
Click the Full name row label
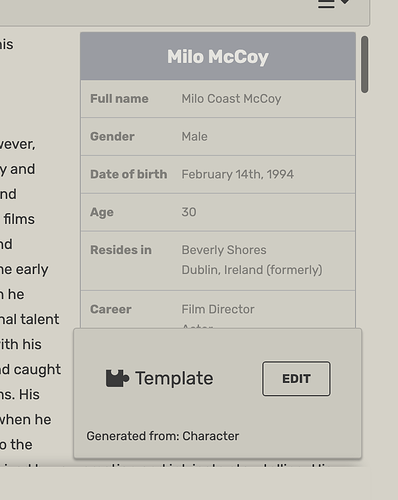pos(119,99)
